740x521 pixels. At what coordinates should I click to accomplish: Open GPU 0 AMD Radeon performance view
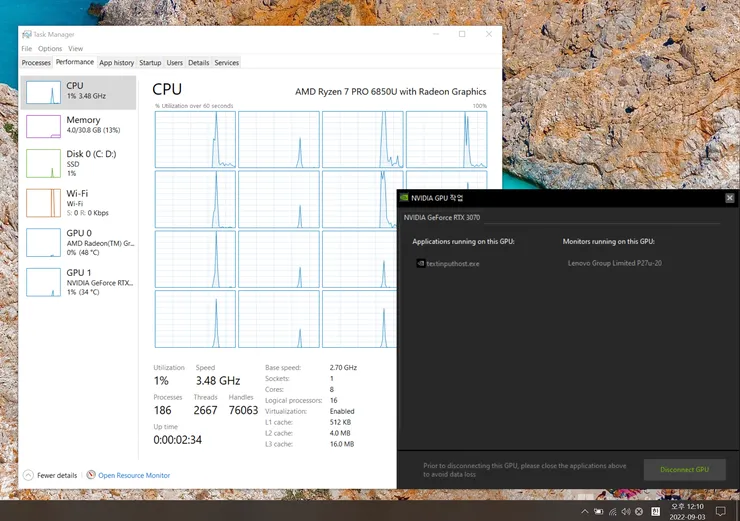78,243
